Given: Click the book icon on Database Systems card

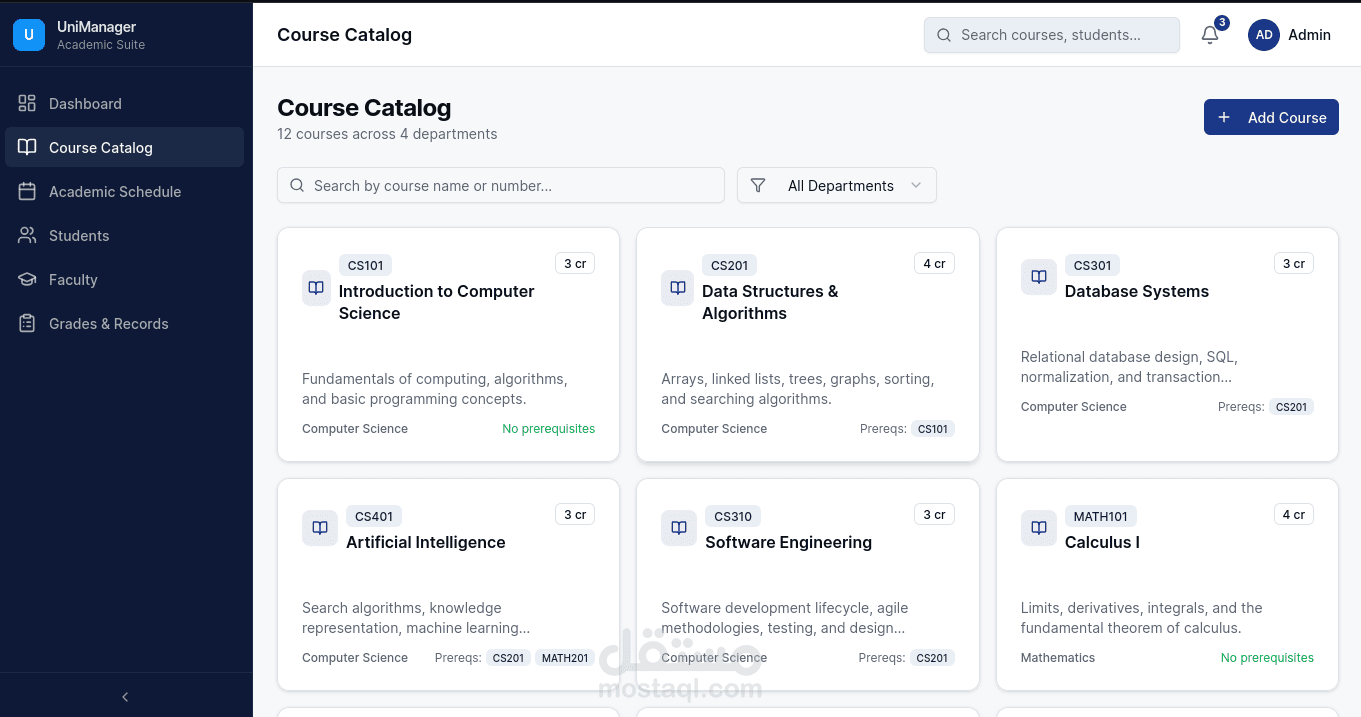Looking at the screenshot, I should (1038, 277).
